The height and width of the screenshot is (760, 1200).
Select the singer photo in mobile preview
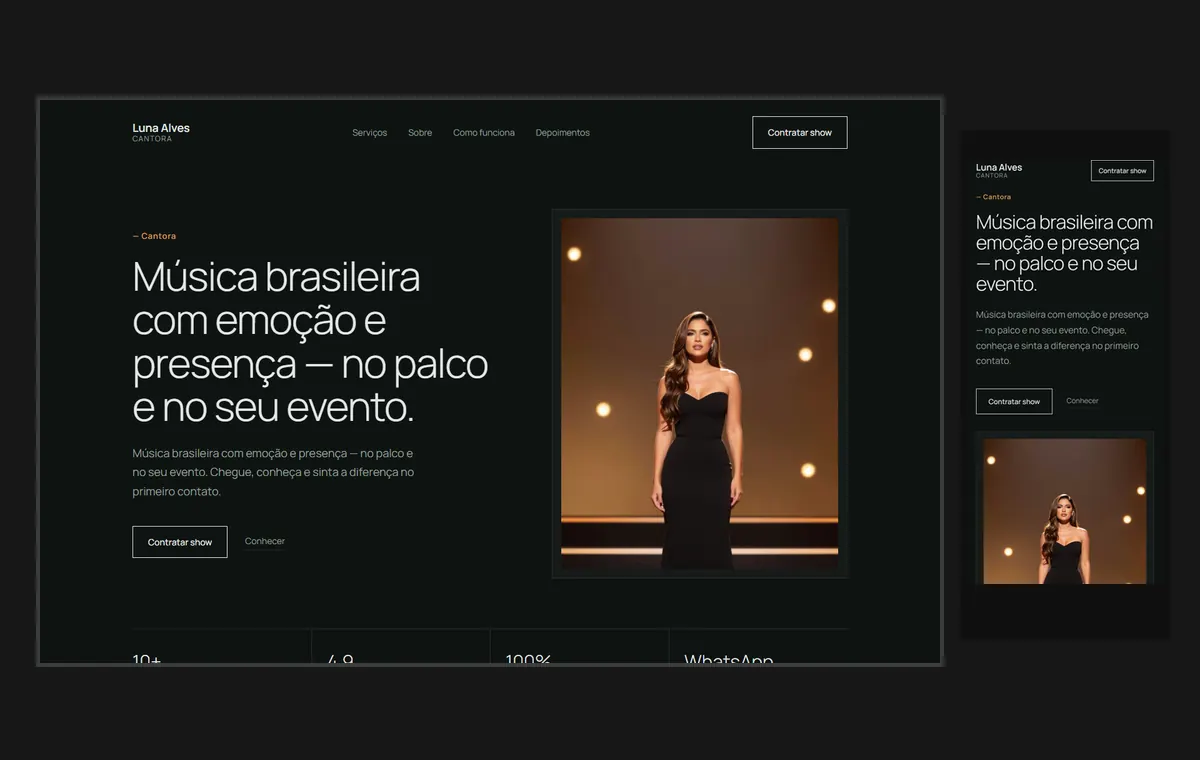1065,511
